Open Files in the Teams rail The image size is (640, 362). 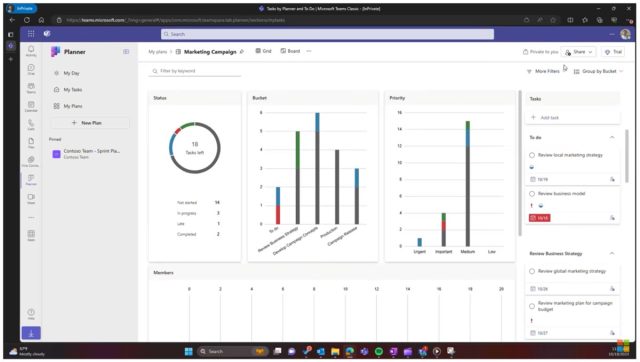point(31,143)
